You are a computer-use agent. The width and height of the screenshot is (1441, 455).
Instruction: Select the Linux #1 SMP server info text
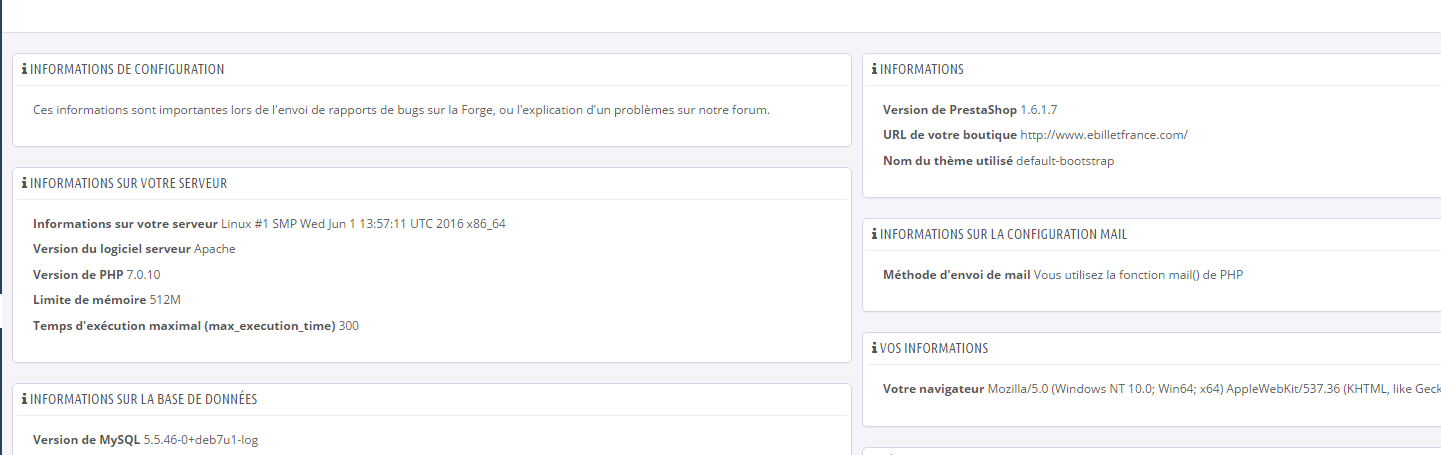[363, 224]
